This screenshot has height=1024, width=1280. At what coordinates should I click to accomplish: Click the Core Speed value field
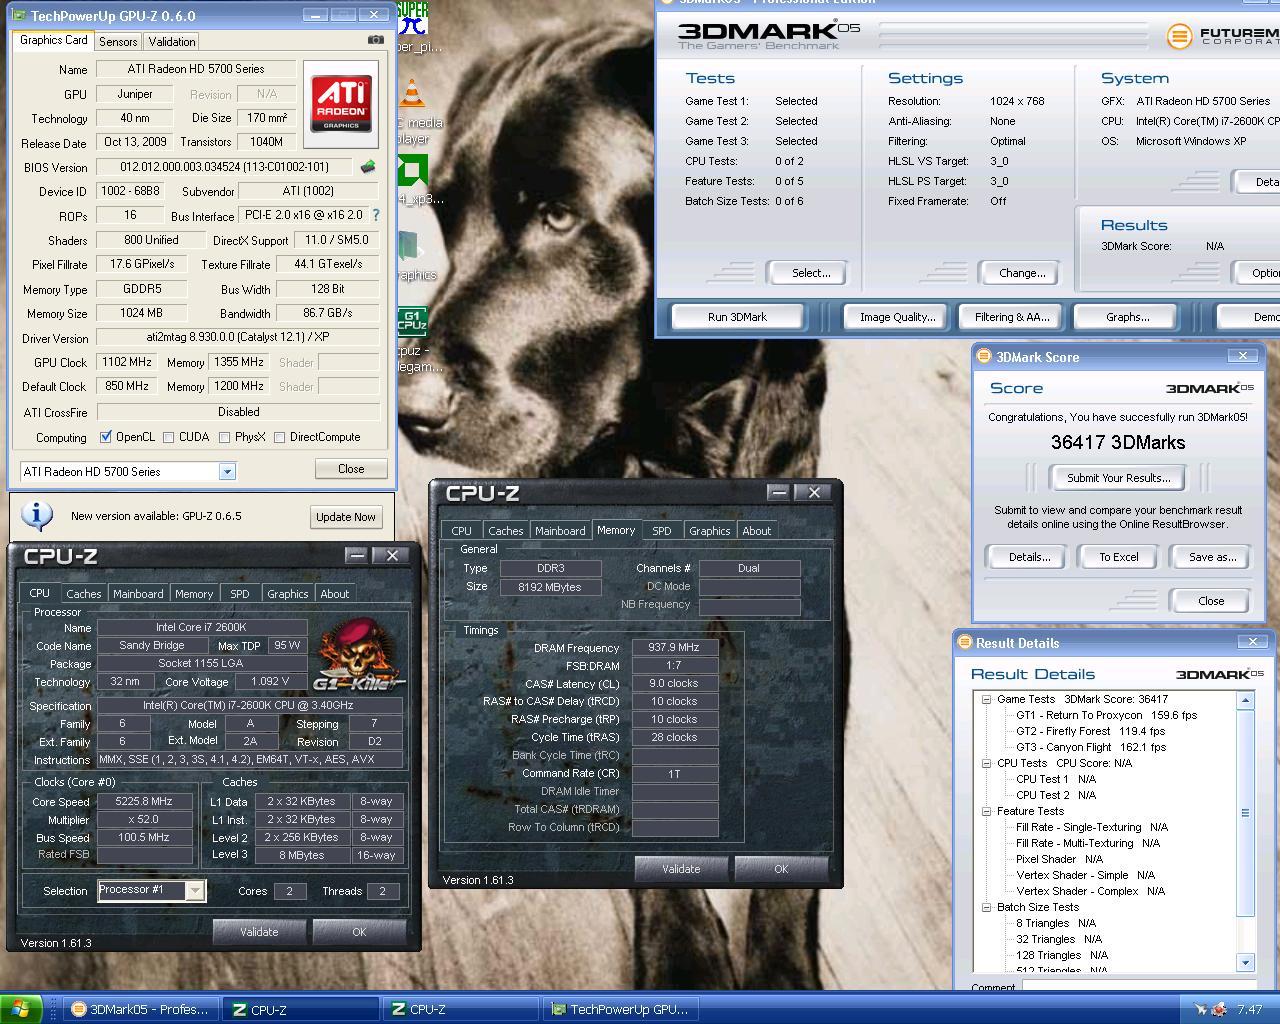coord(144,801)
